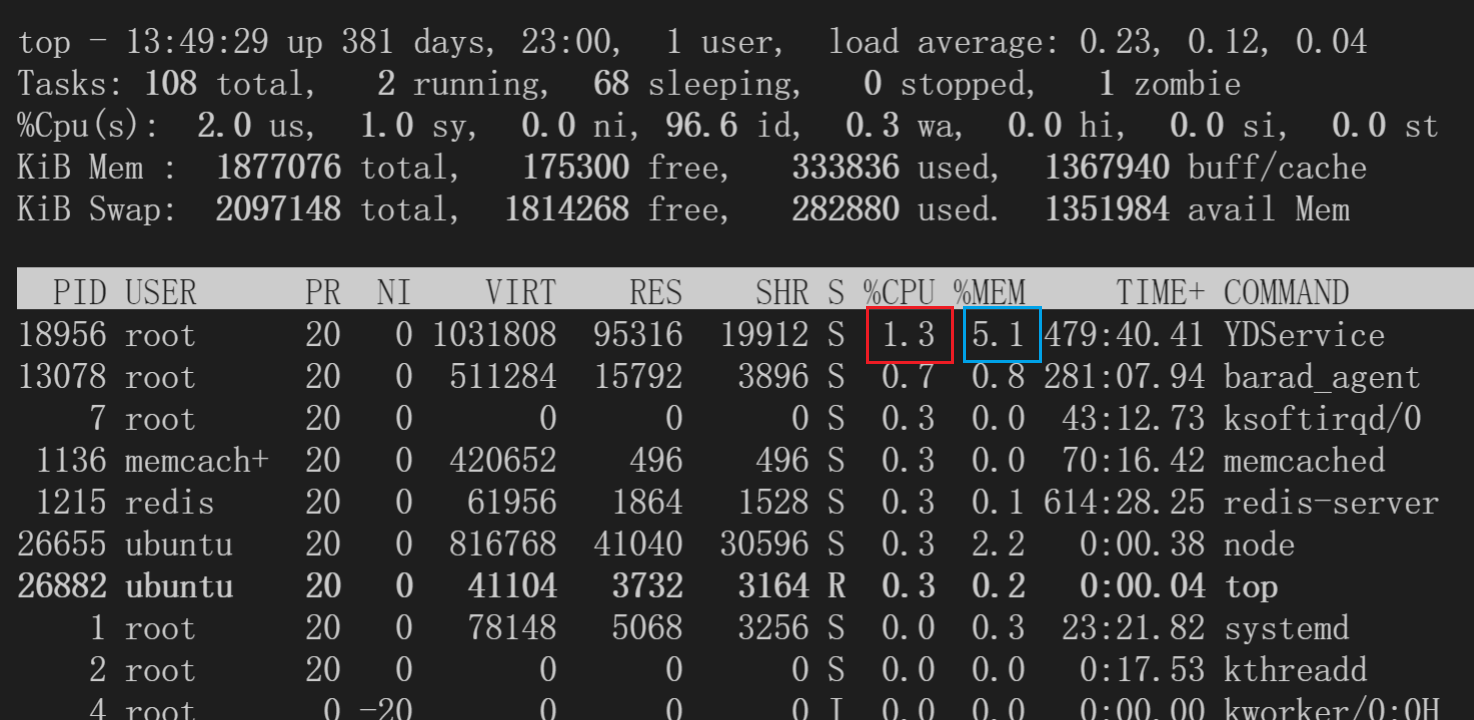
Task: Click the memcach+ user name
Action: [197, 461]
